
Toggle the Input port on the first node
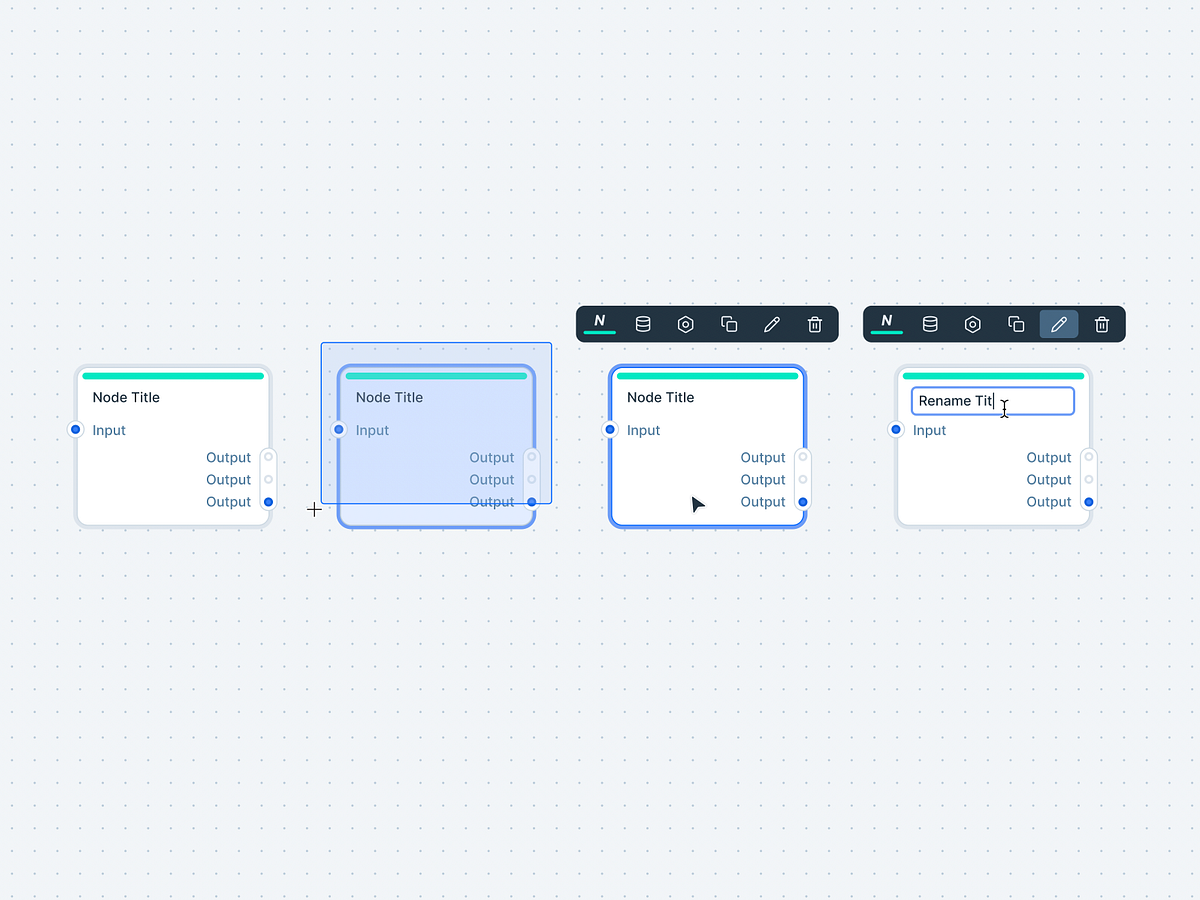coord(75,429)
